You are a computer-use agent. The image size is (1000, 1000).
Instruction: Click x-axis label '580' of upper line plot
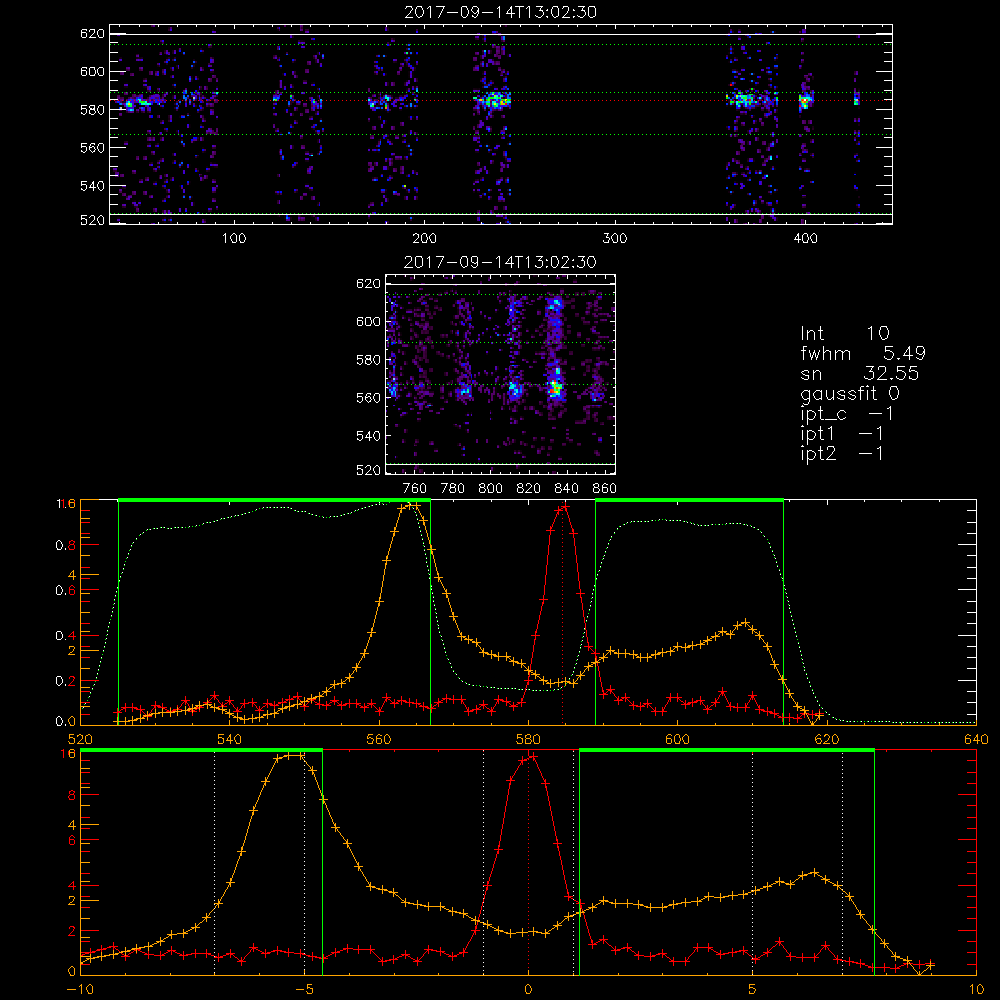528,739
